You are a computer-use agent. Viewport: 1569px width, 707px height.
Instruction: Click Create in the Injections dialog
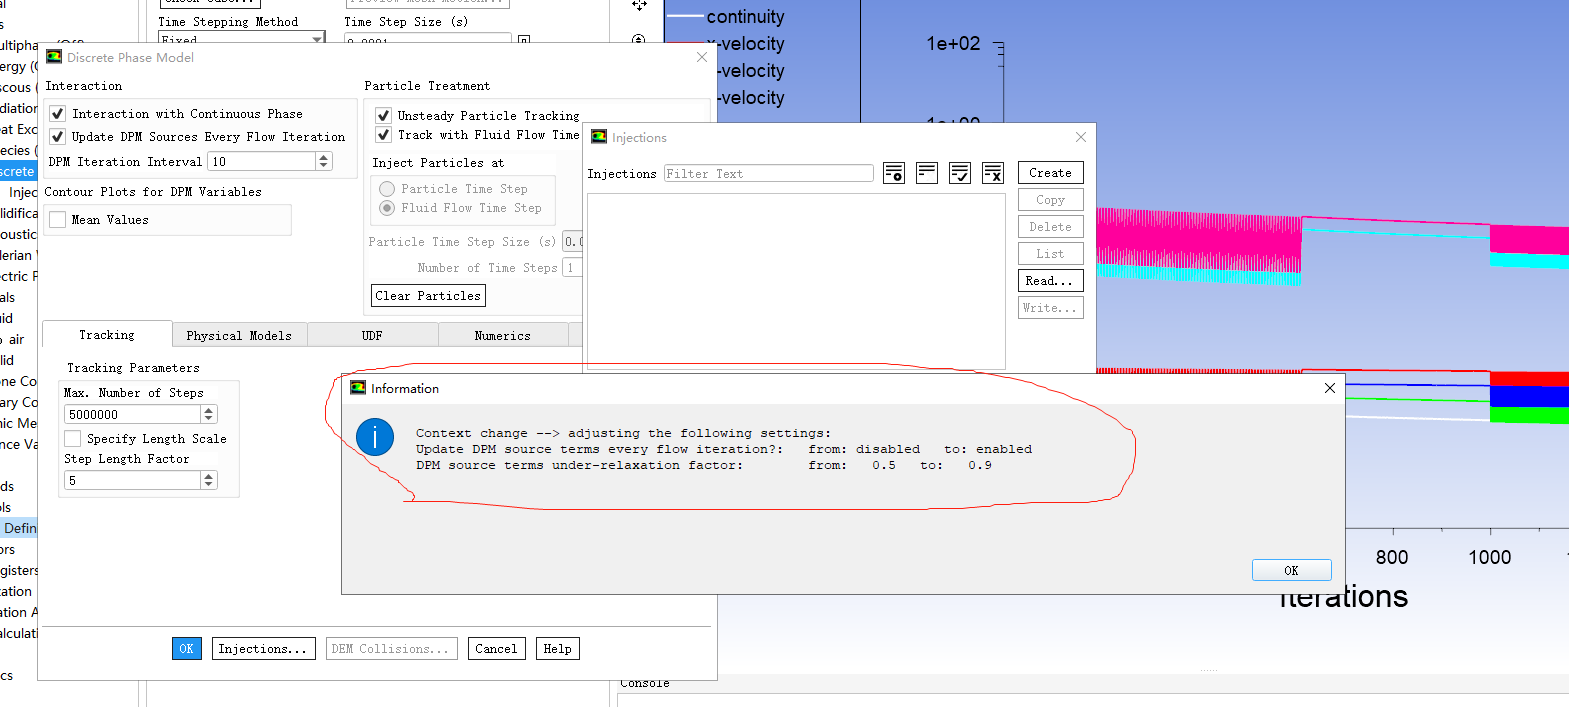pyautogui.click(x=1050, y=173)
